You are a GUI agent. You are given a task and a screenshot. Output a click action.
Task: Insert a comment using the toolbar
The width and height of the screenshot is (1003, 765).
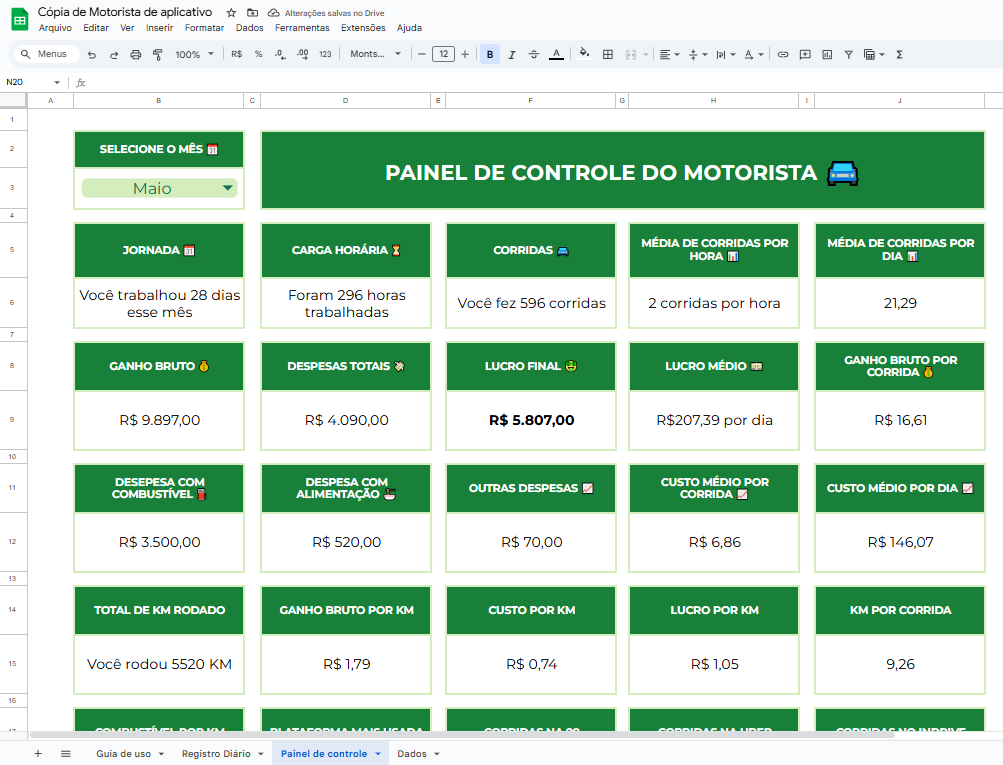(x=806, y=54)
